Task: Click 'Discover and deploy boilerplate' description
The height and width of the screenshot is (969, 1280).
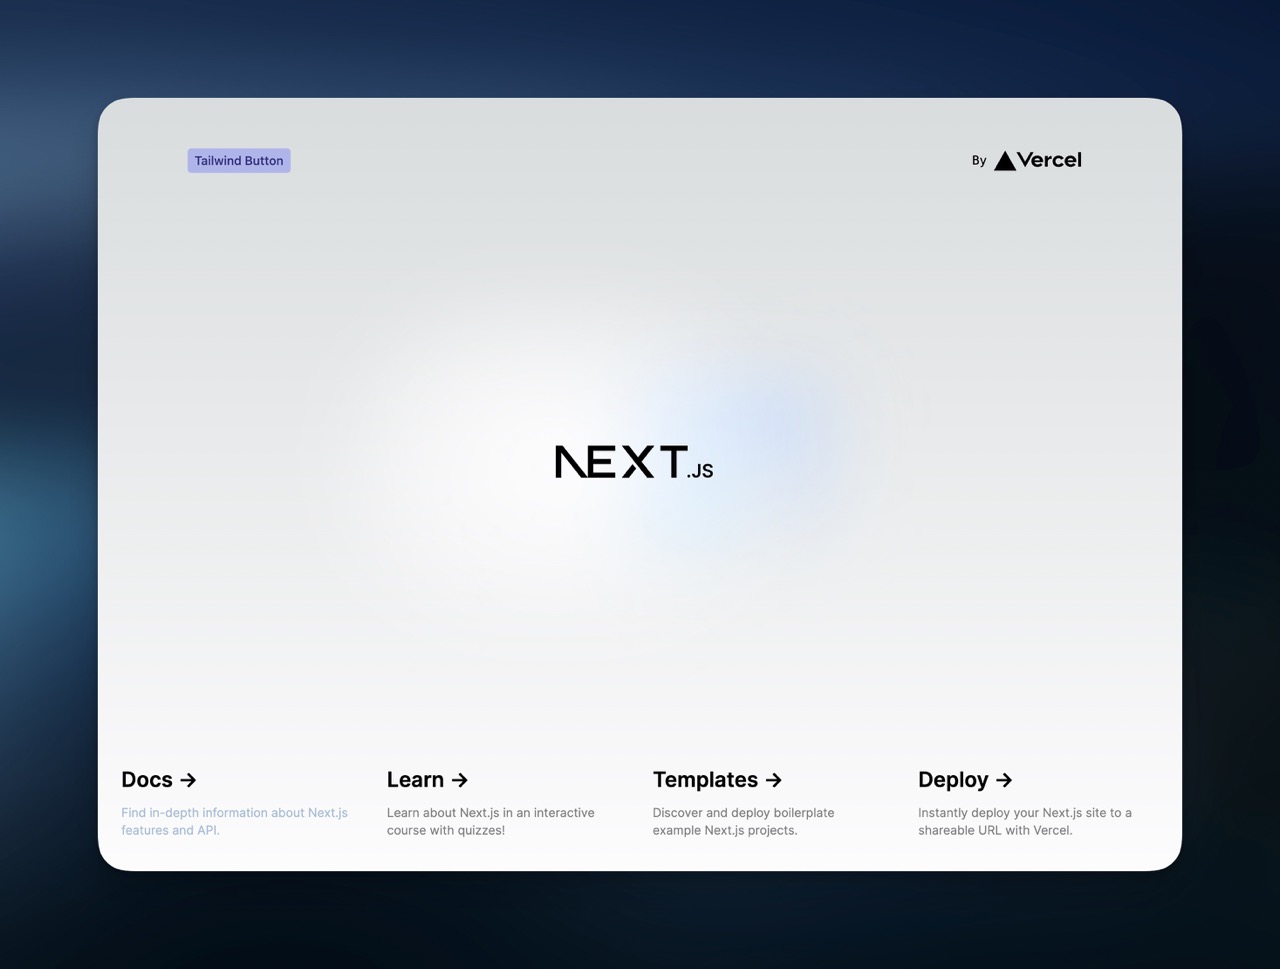Action: [743, 821]
